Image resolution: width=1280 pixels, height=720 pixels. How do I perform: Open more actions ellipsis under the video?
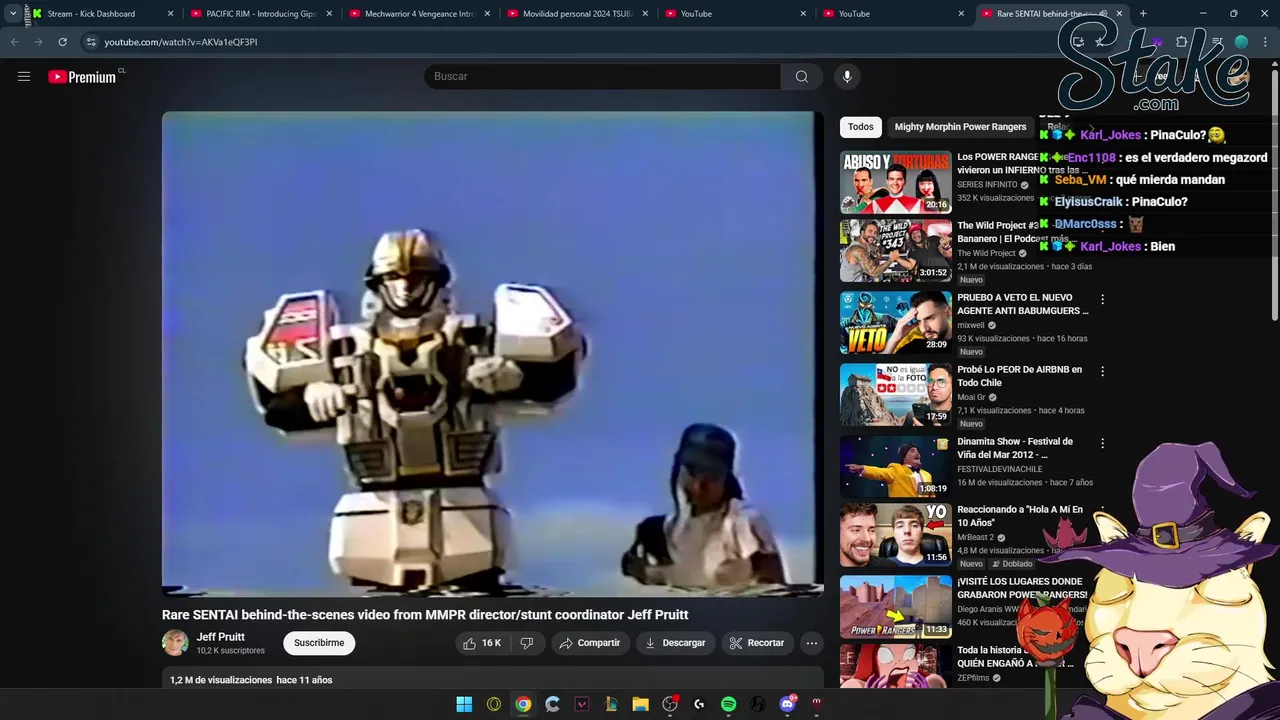[x=812, y=643]
